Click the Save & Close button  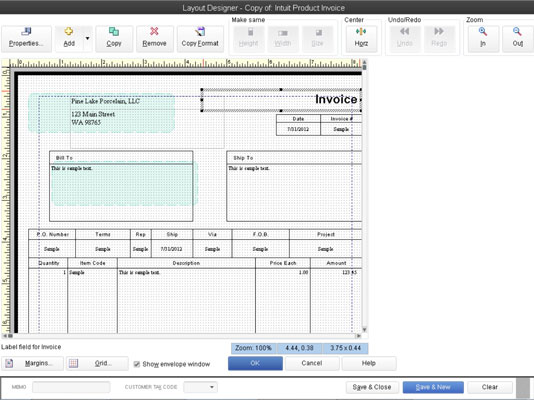point(372,387)
